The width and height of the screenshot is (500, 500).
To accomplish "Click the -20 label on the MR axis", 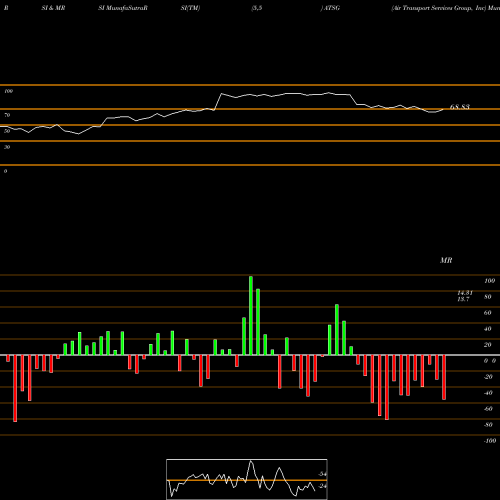I will (488, 377).
